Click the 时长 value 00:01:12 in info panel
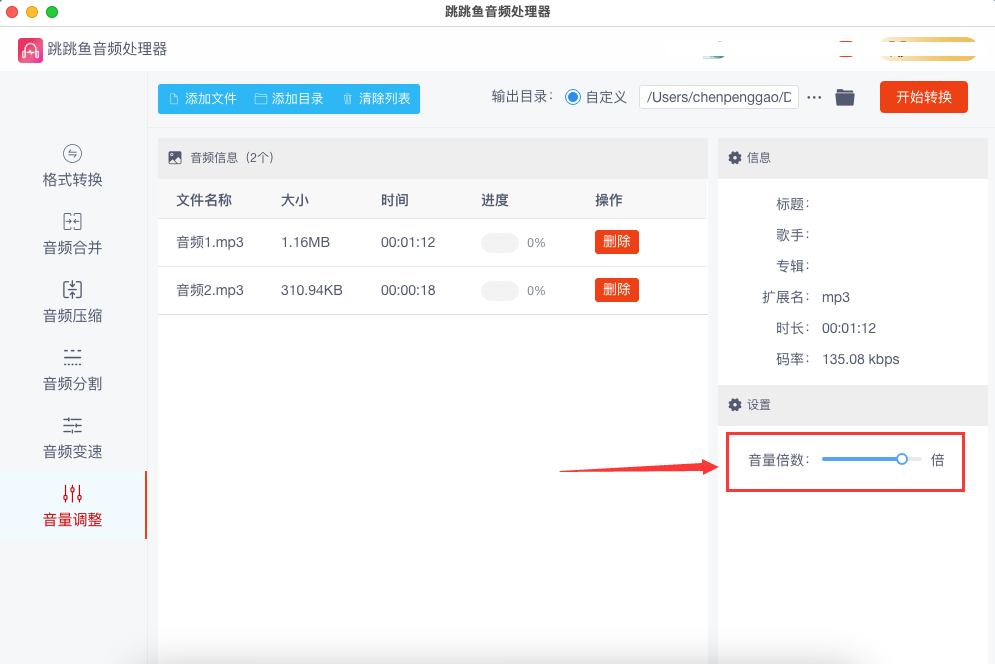Screen dimensions: 995x664 848,328
